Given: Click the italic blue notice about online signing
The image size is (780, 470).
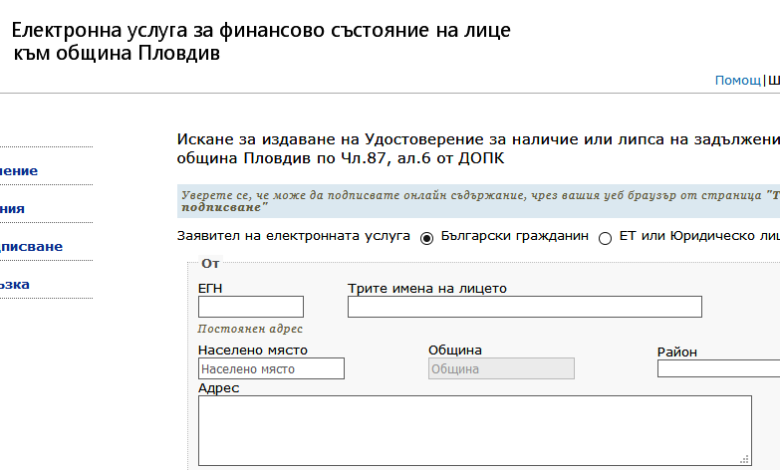Looking at the screenshot, I should tap(479, 201).
